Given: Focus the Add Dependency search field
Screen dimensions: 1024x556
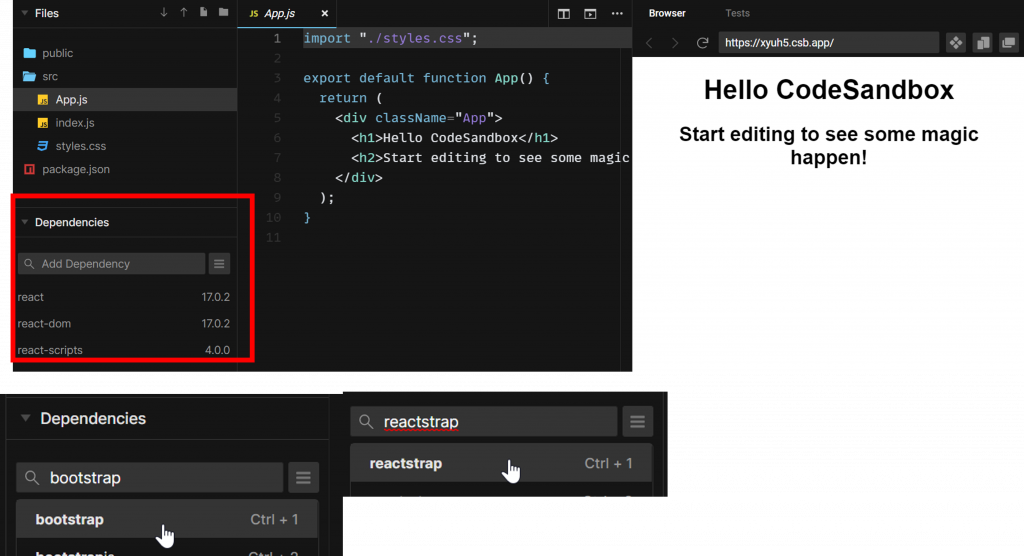Looking at the screenshot, I should pyautogui.click(x=112, y=264).
